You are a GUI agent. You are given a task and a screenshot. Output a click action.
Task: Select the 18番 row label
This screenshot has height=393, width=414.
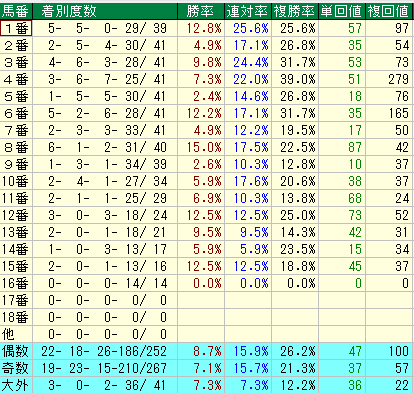coord(16,317)
